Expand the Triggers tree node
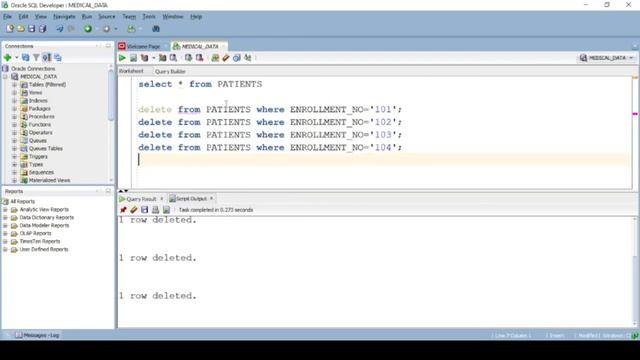The width and height of the screenshot is (640, 360). (x=14, y=156)
